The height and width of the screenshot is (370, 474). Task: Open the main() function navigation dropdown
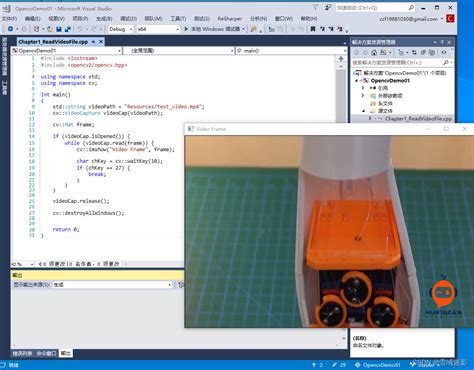291,51
